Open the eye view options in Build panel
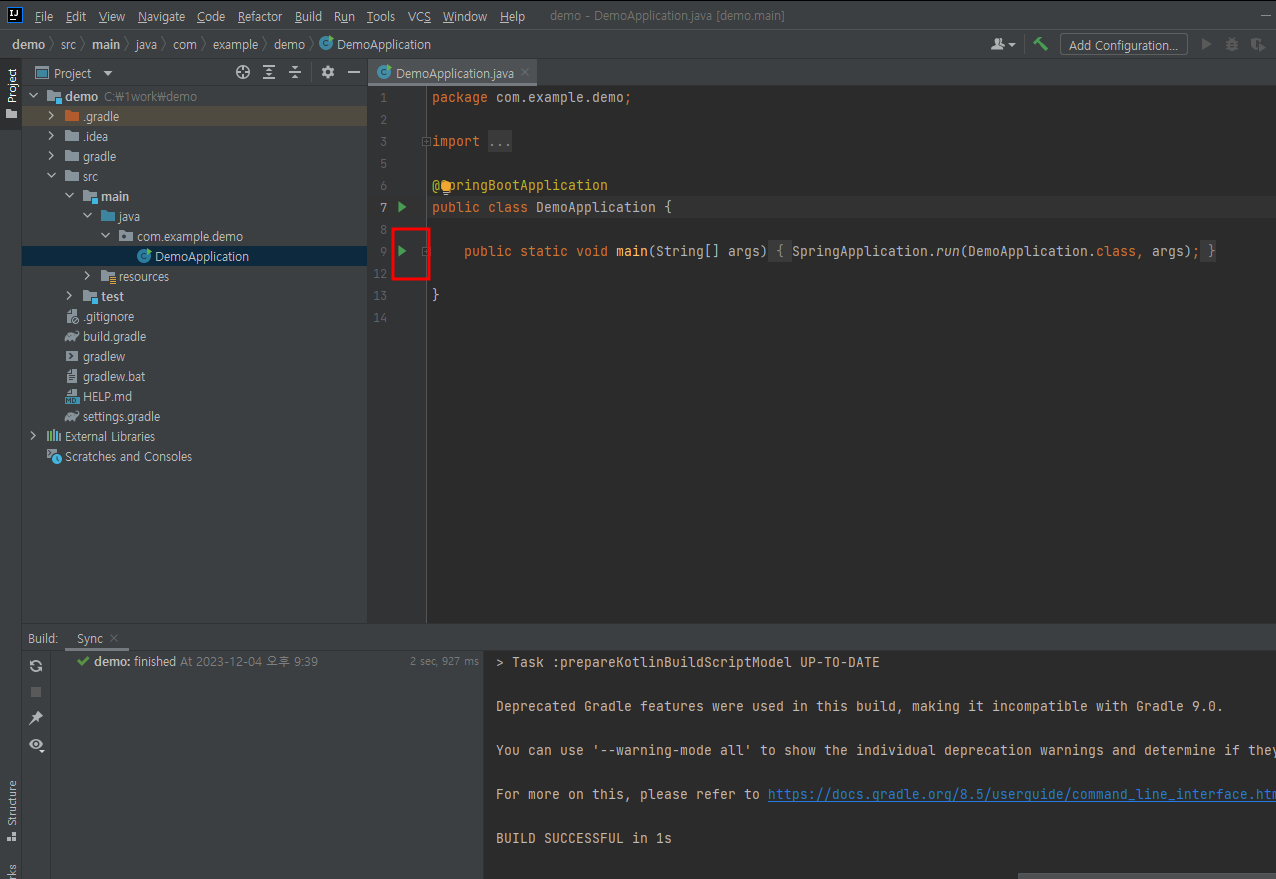 click(x=36, y=744)
